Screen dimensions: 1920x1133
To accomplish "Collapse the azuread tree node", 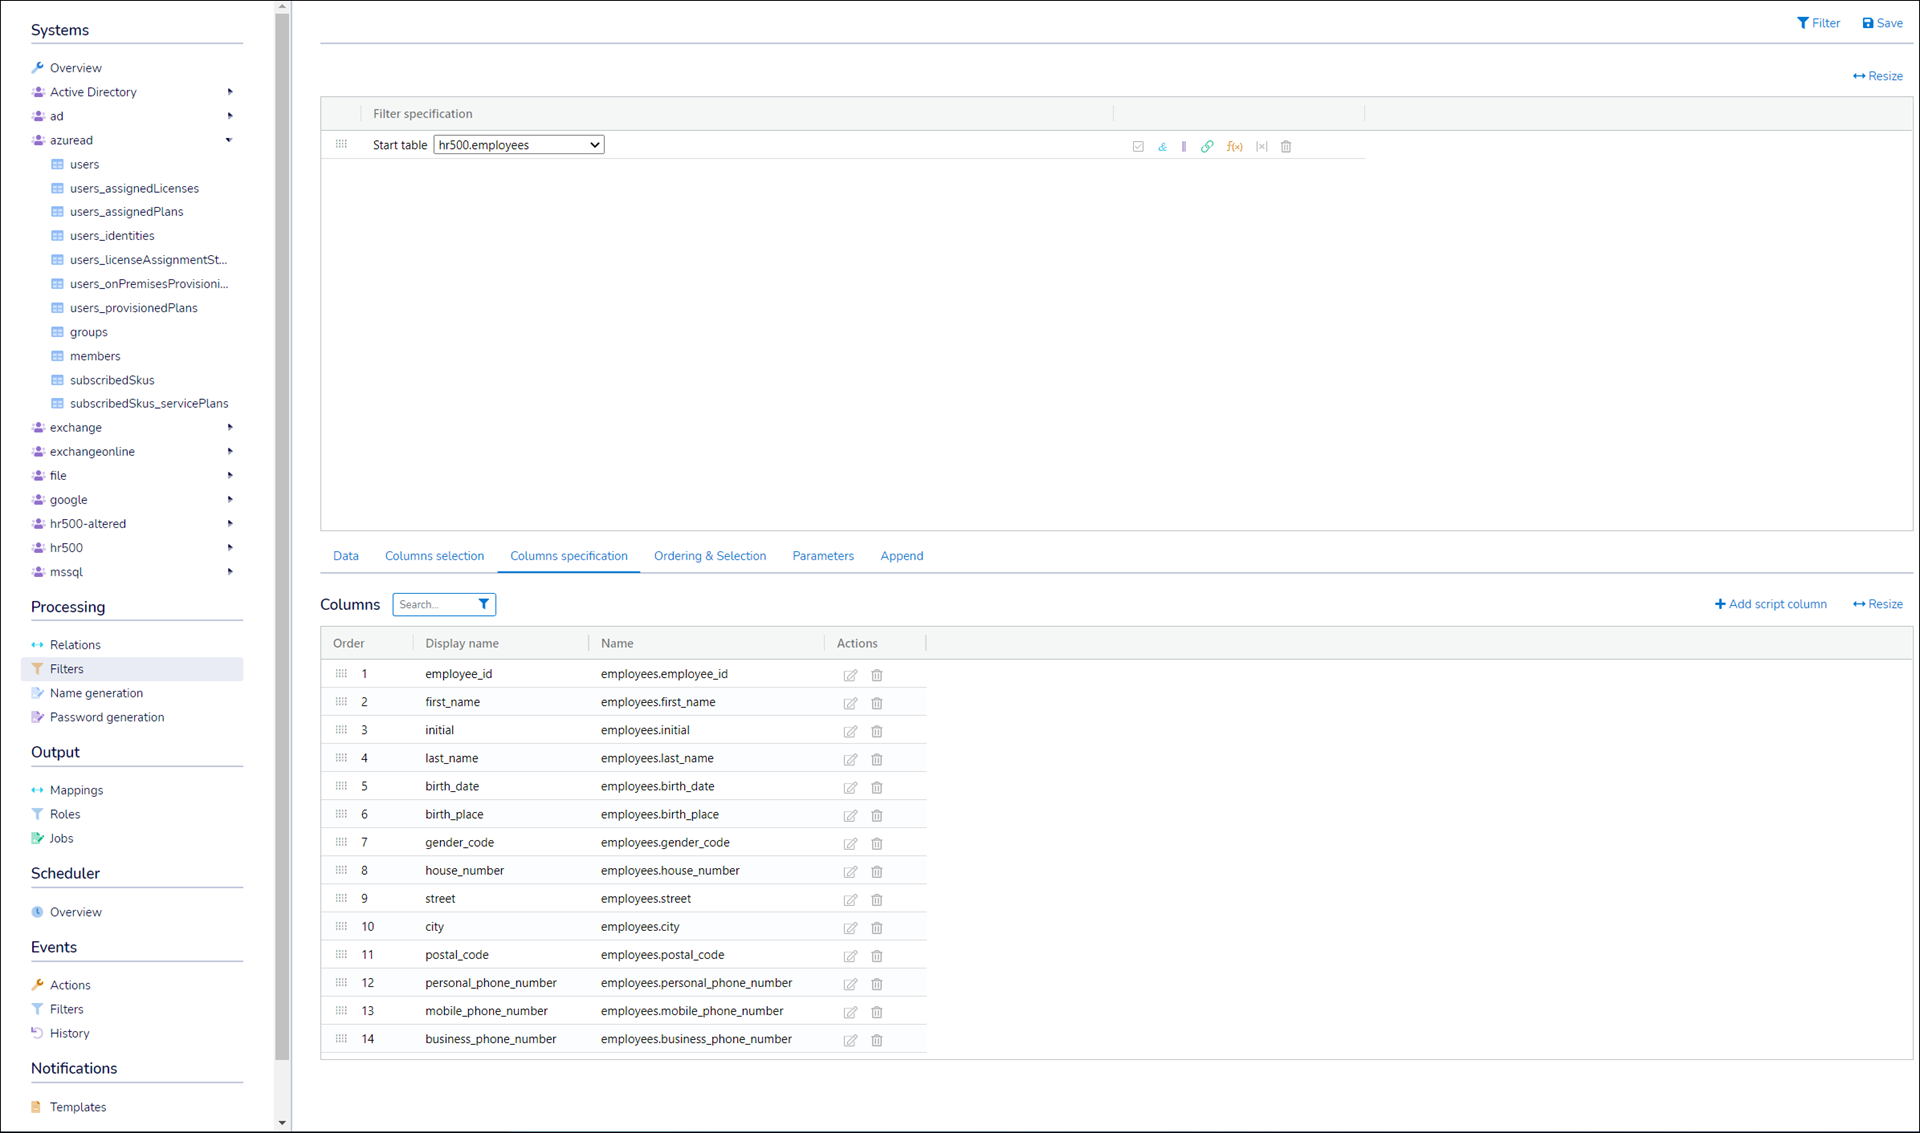I will (x=229, y=140).
